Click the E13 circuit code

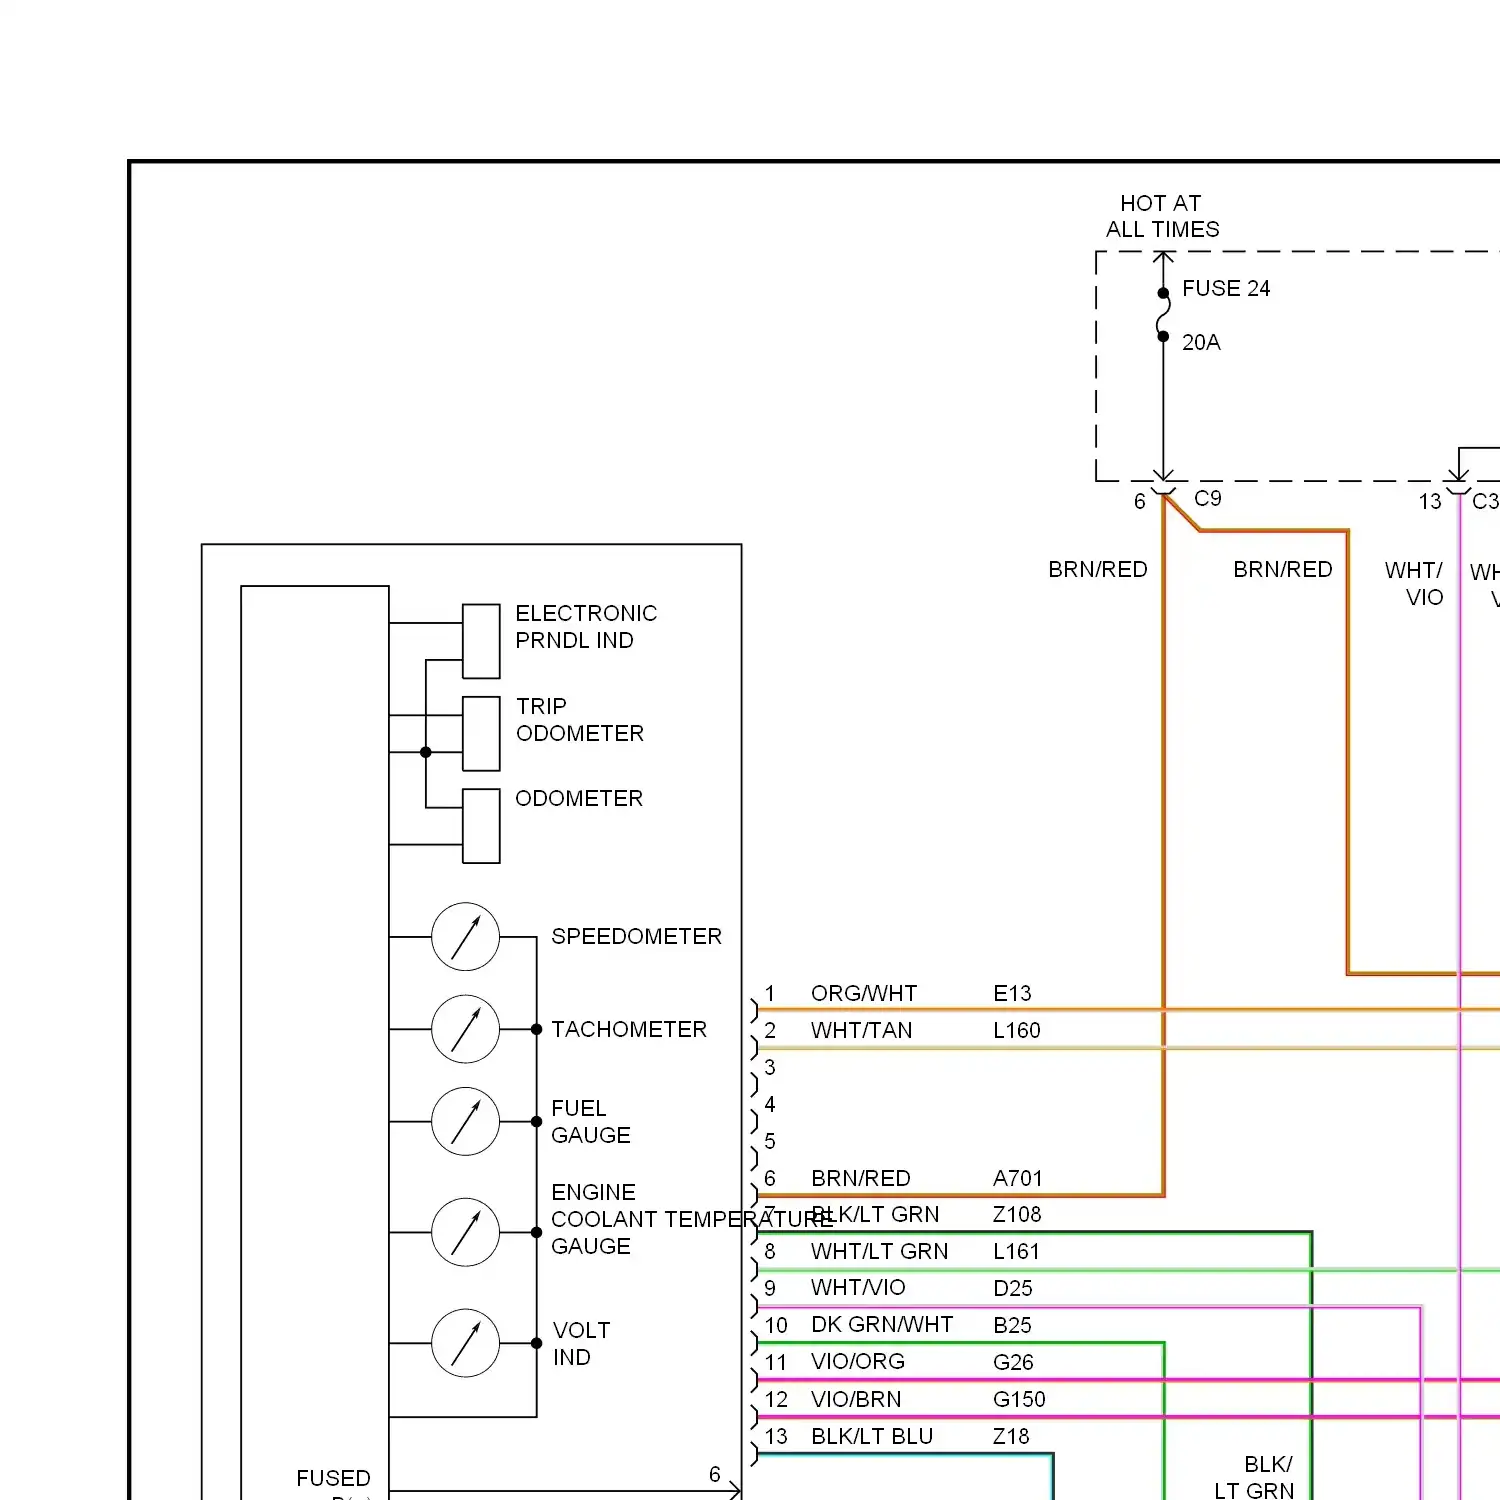pos(1012,993)
